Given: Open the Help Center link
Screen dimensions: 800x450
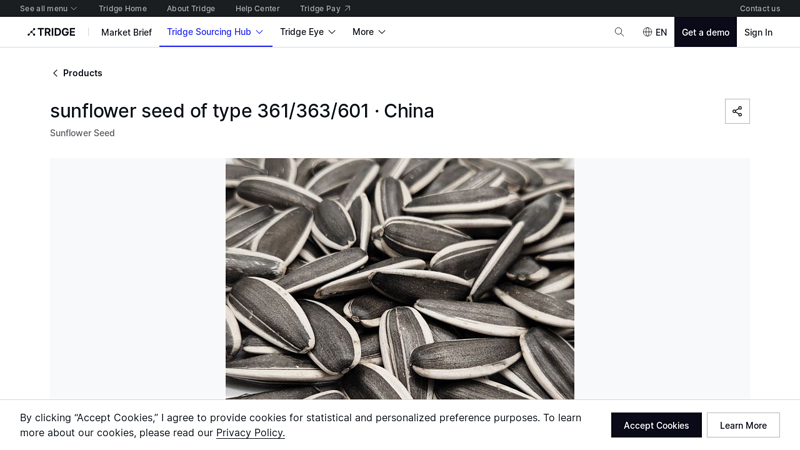Looking at the screenshot, I should click(257, 8).
